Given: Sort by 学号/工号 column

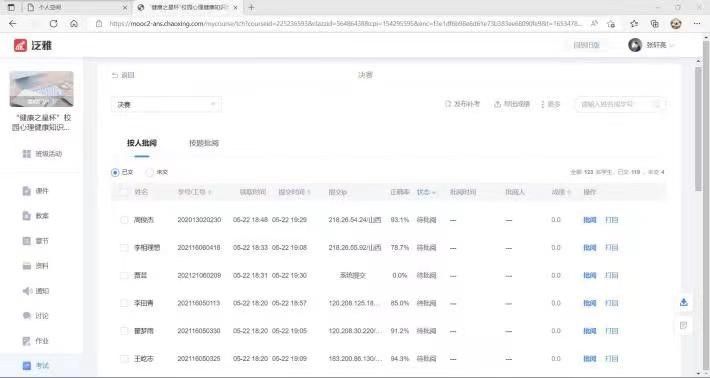Looking at the screenshot, I should (x=195, y=192).
